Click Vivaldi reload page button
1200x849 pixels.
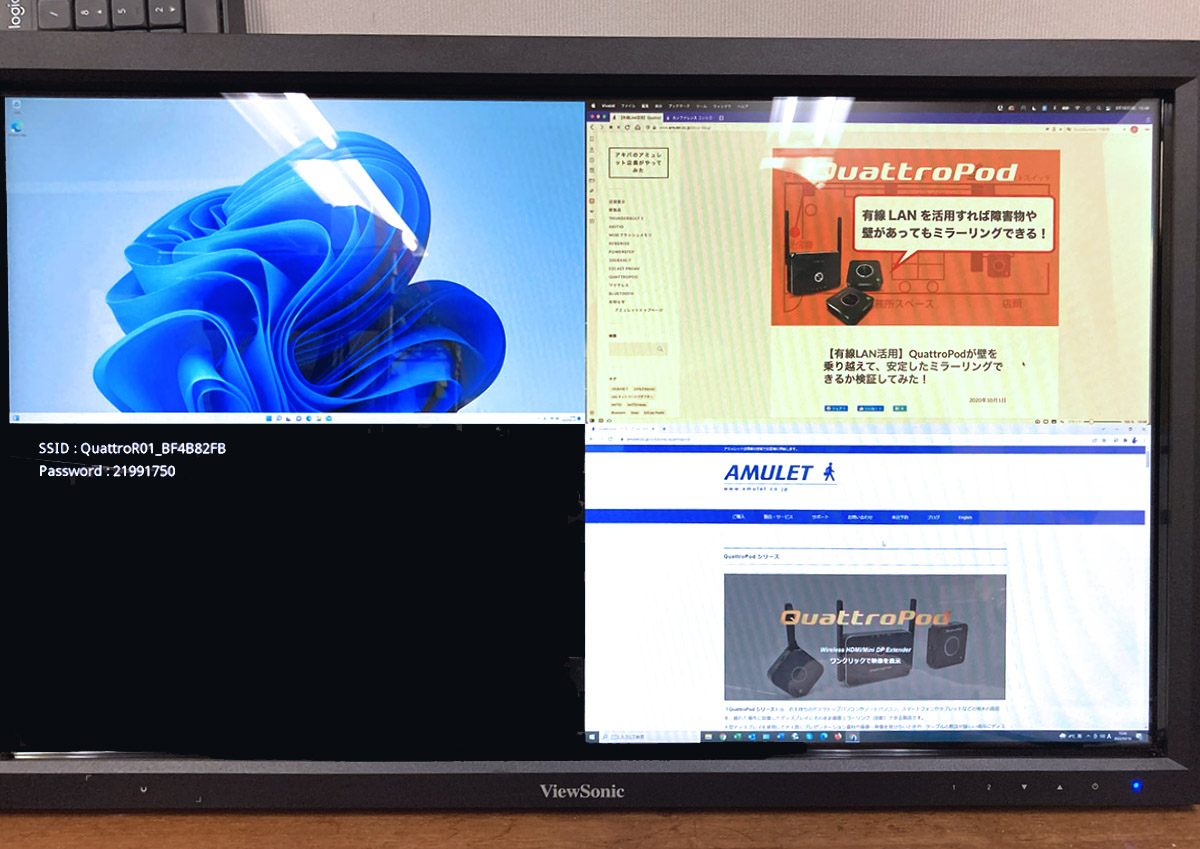click(627, 128)
